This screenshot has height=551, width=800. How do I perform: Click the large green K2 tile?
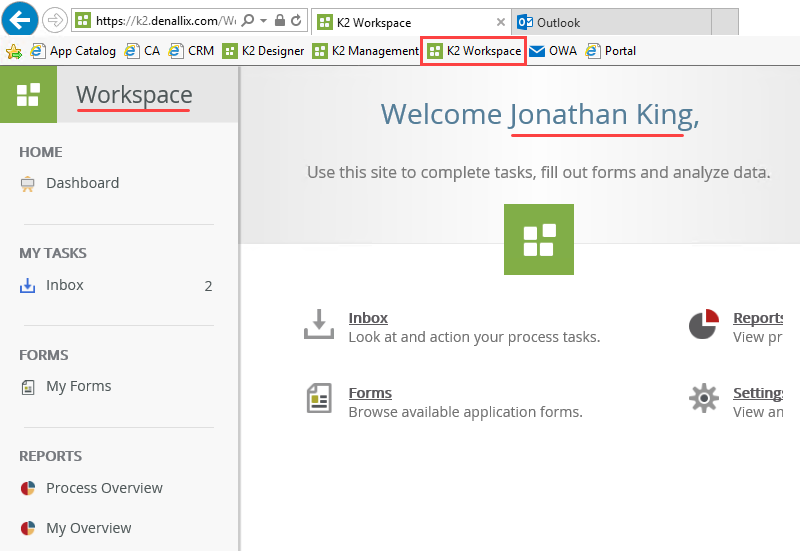click(539, 239)
